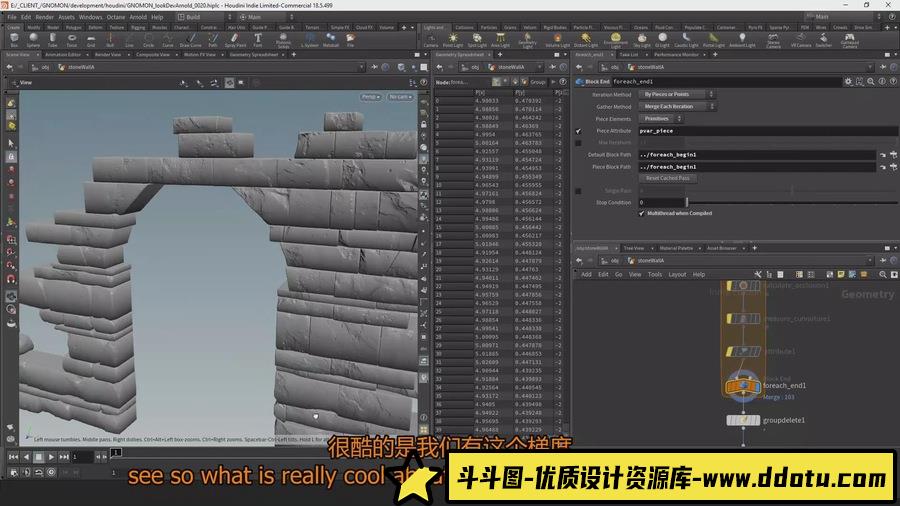900x506 pixels.
Task: Switch to the Take List tab
Action: coord(629,55)
